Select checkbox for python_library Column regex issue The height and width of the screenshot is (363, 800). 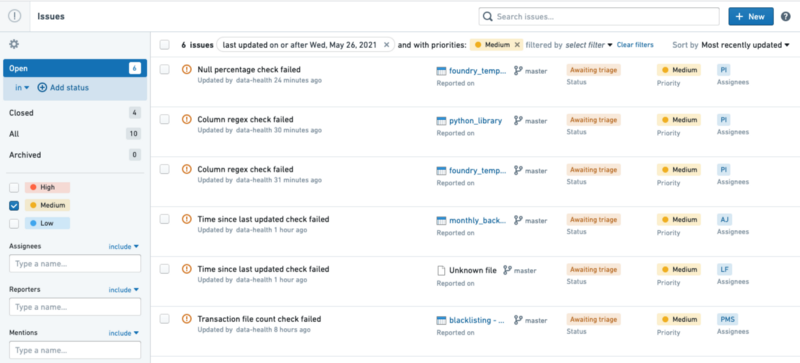[x=164, y=119]
